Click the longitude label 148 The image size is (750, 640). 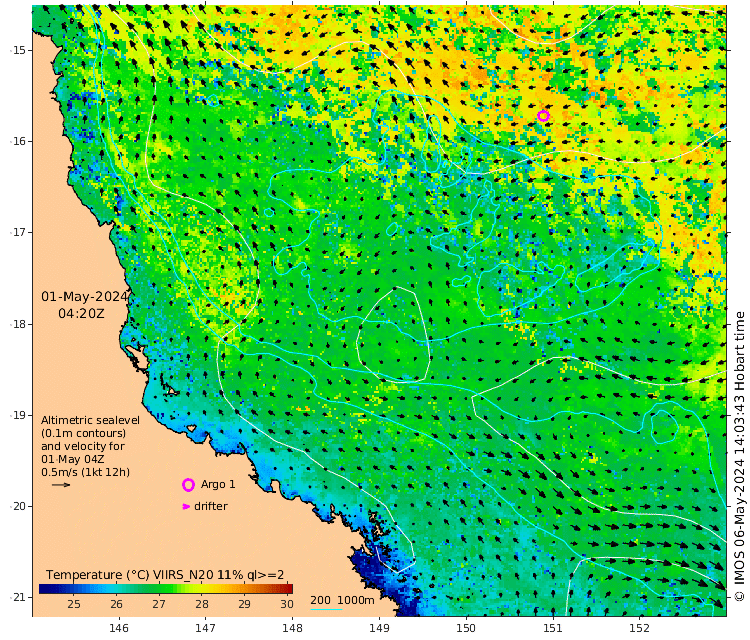click(x=292, y=628)
